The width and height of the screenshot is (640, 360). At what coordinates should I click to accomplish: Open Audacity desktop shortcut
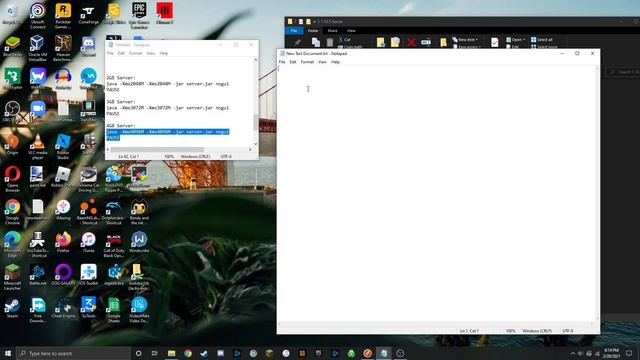coord(63,79)
